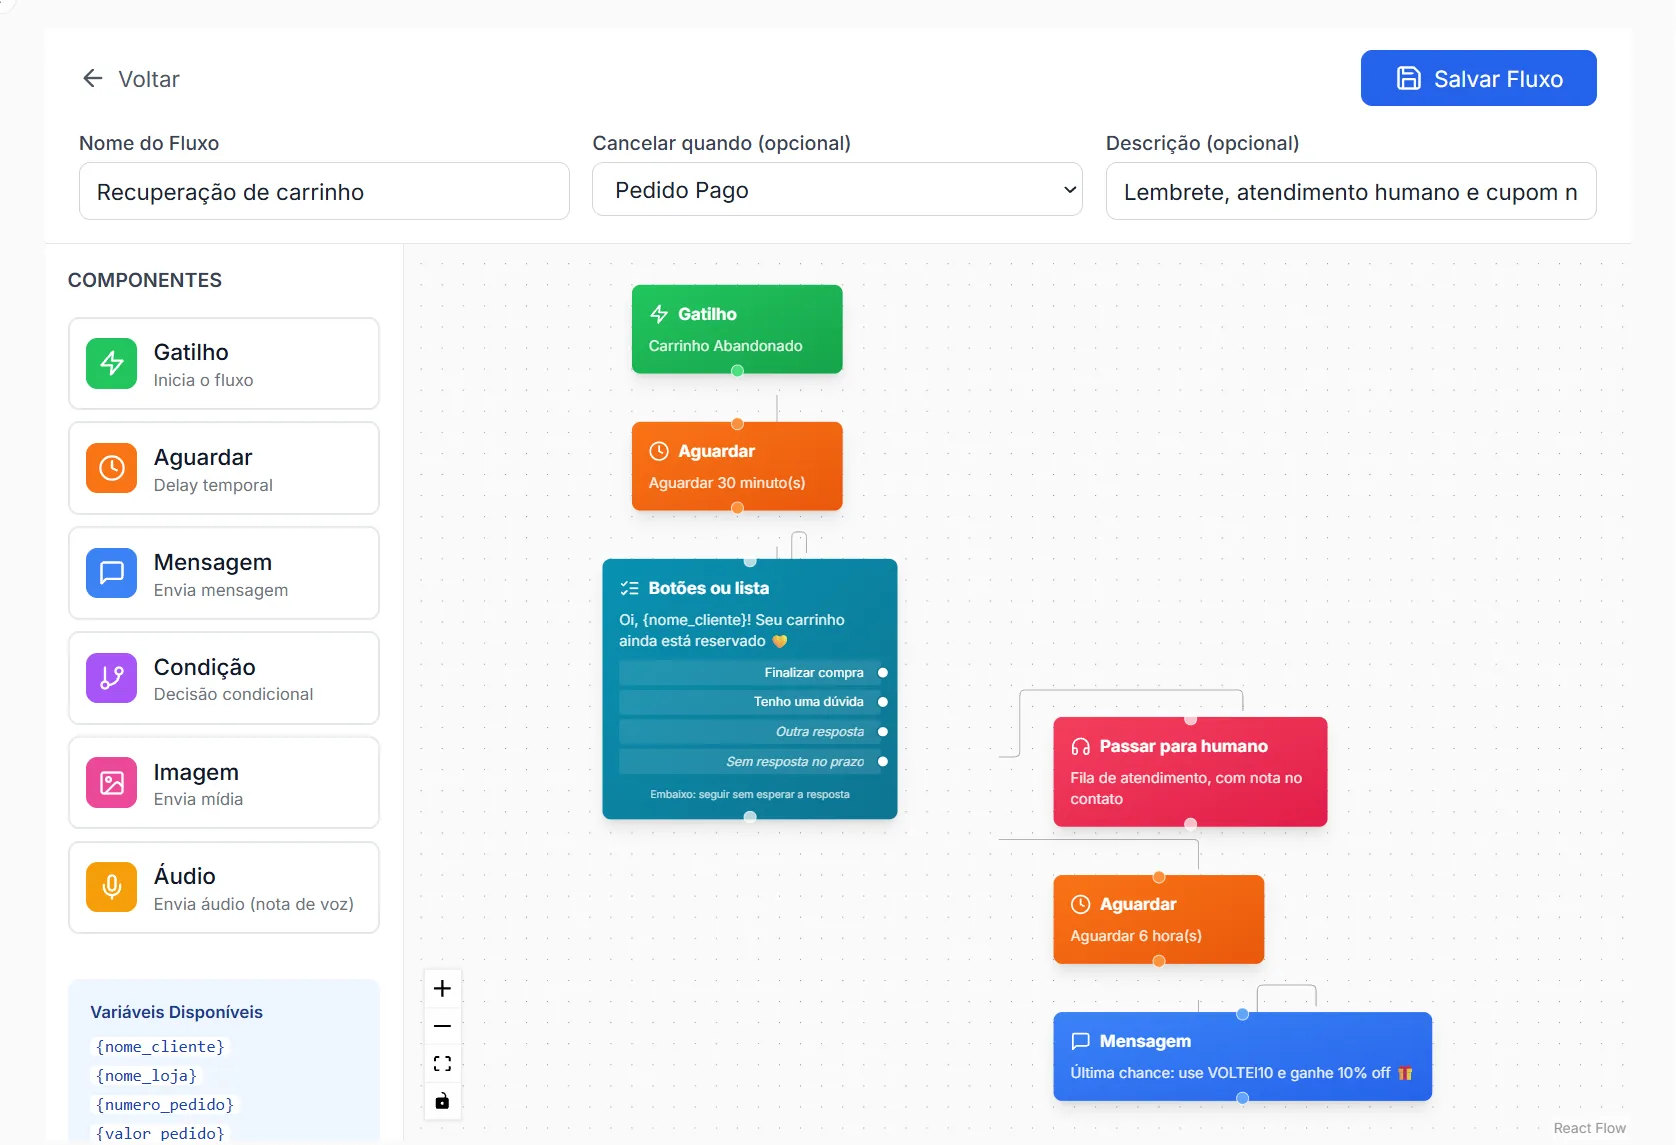Click the floppy disk icon on Salvar Fluxo

(x=1408, y=78)
